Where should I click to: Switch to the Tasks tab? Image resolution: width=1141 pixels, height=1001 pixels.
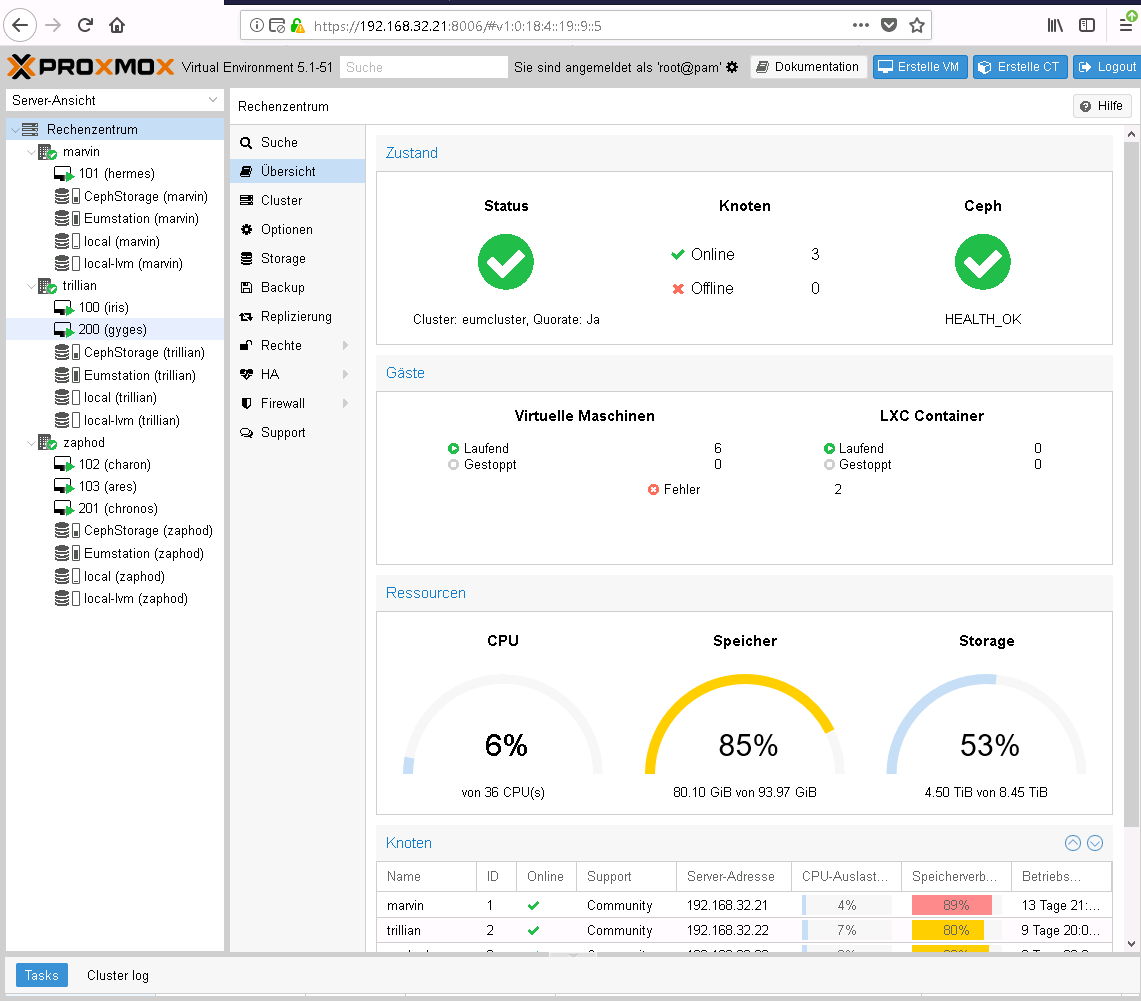click(x=41, y=975)
